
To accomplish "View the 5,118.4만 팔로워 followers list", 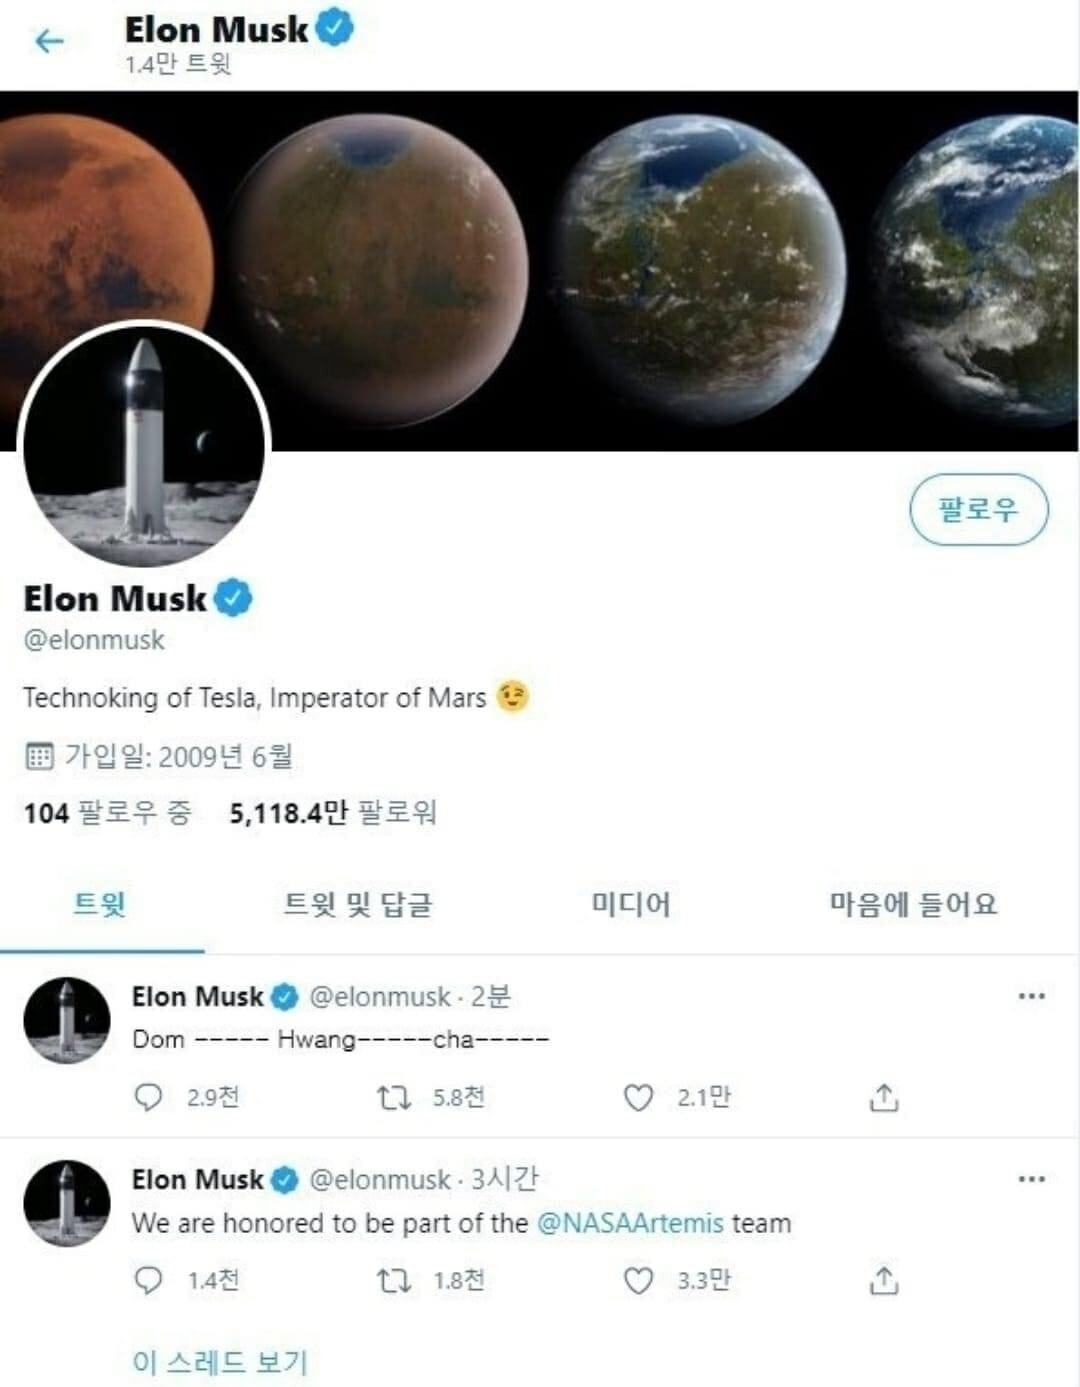I will 333,813.
